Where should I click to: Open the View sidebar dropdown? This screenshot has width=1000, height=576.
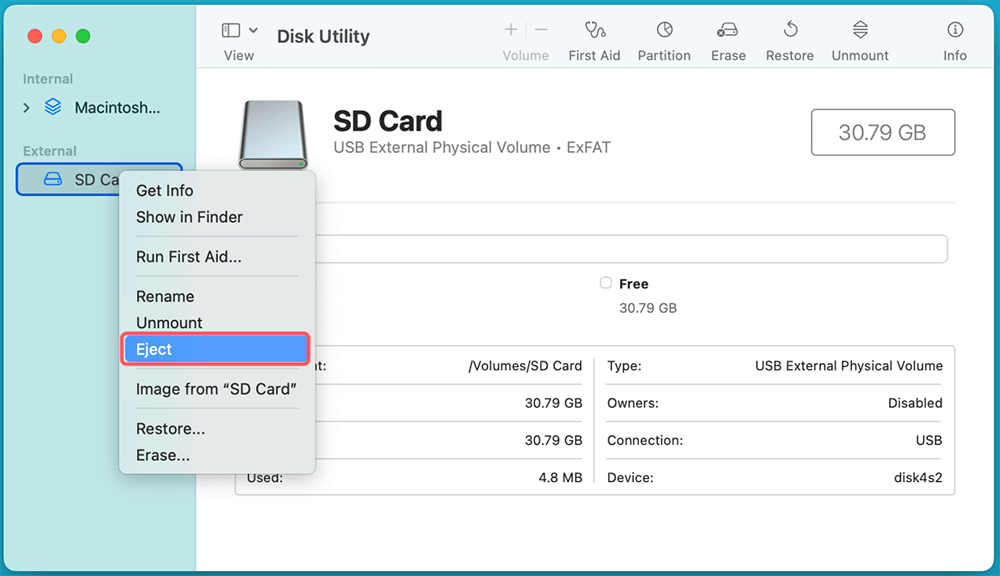pyautogui.click(x=239, y=31)
